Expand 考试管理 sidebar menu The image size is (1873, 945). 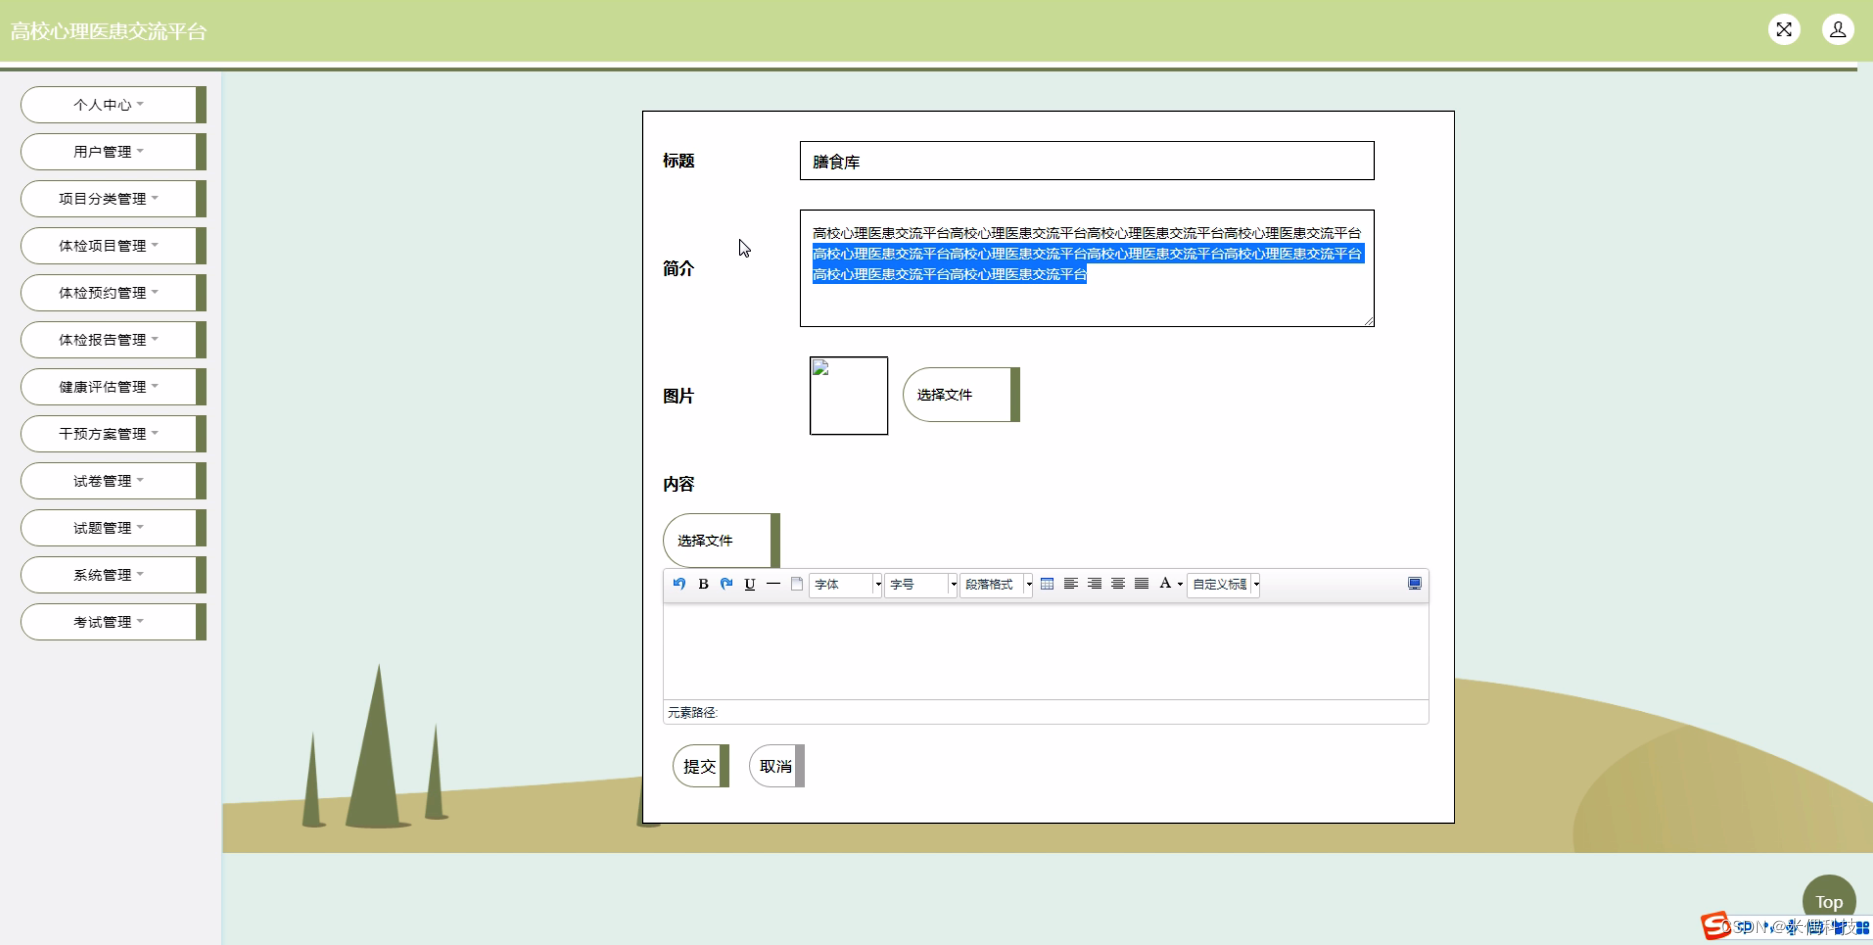click(113, 621)
